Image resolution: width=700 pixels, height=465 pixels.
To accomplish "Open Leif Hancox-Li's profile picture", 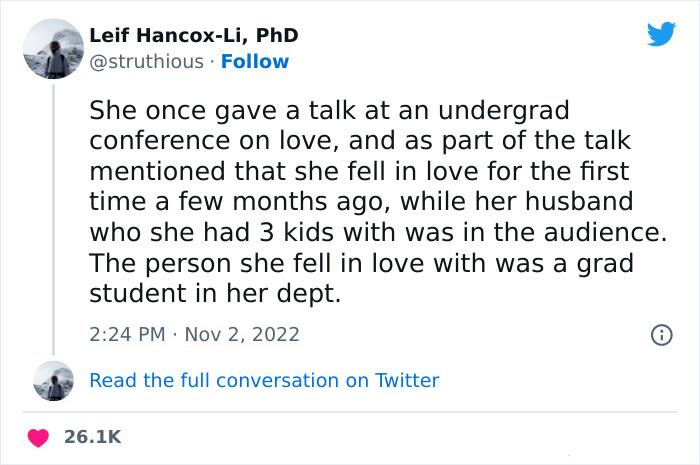I will click(x=54, y=48).
